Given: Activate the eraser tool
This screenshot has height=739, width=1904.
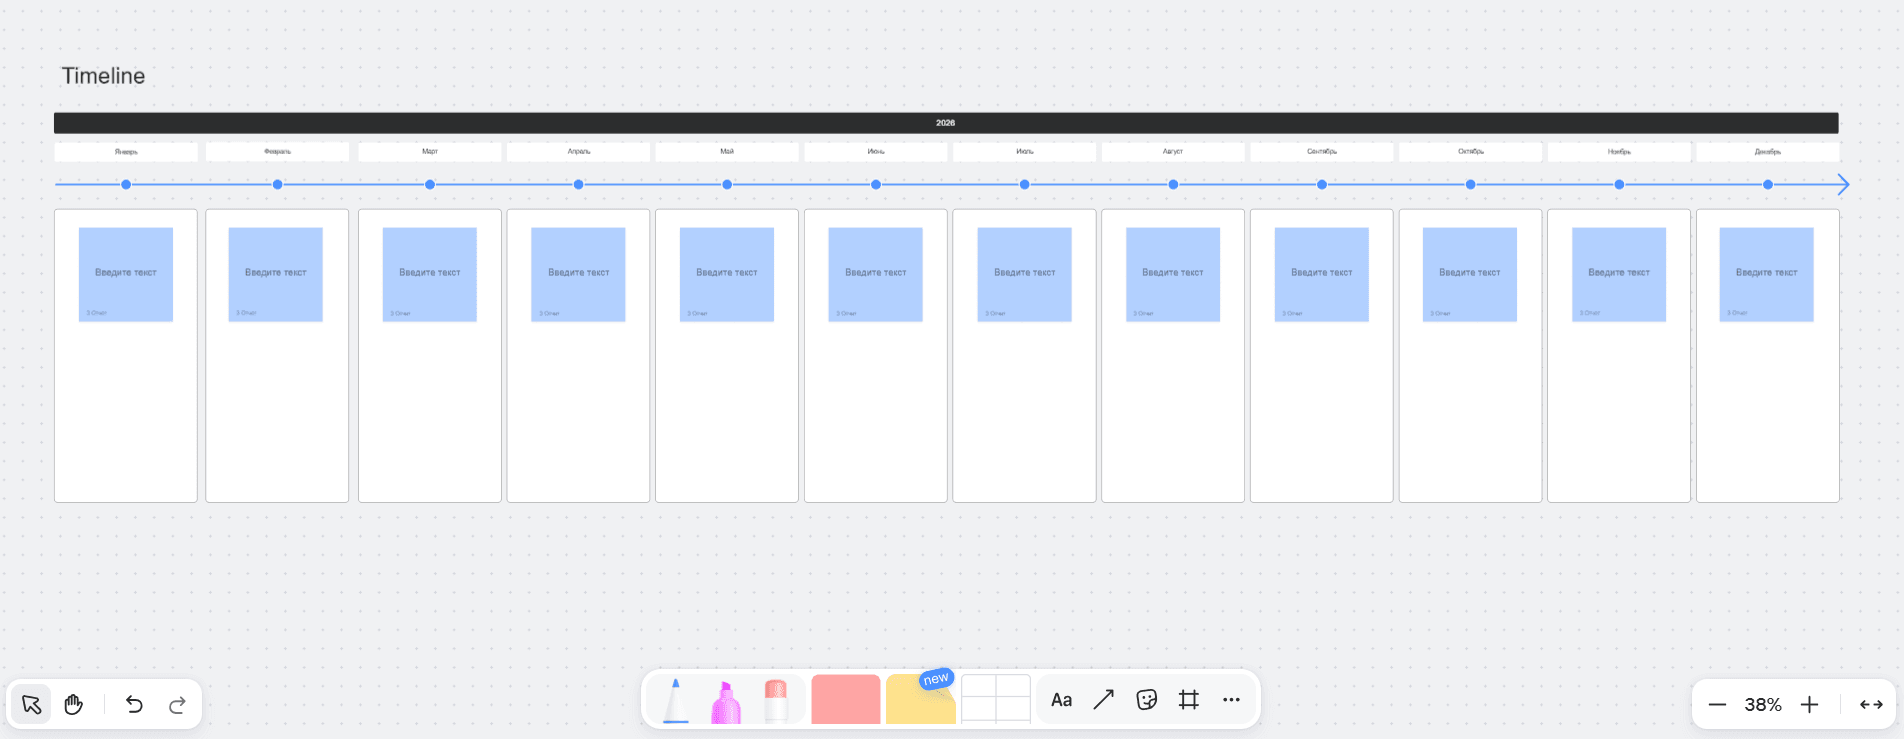Looking at the screenshot, I should pyautogui.click(x=776, y=700).
